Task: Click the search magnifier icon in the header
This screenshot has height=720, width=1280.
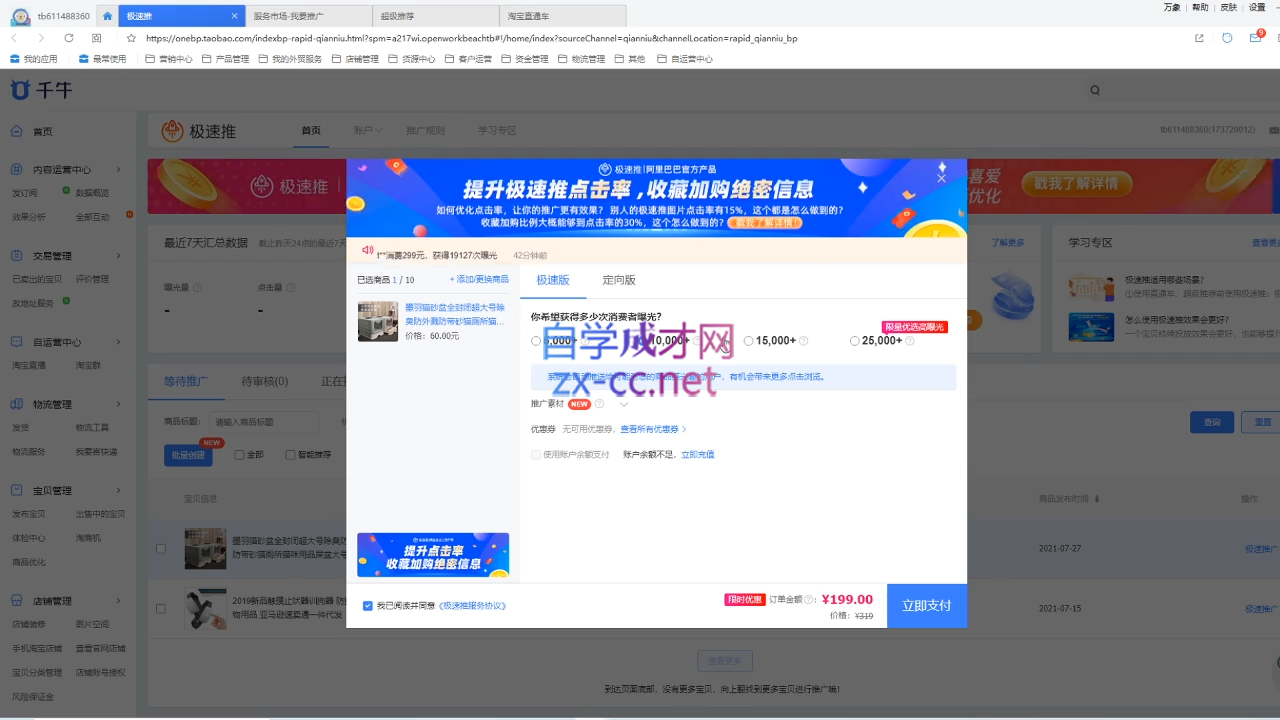Action: (1095, 90)
